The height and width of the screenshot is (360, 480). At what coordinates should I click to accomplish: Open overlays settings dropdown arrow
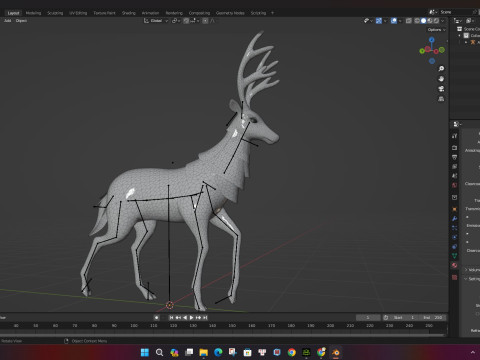click(400, 21)
